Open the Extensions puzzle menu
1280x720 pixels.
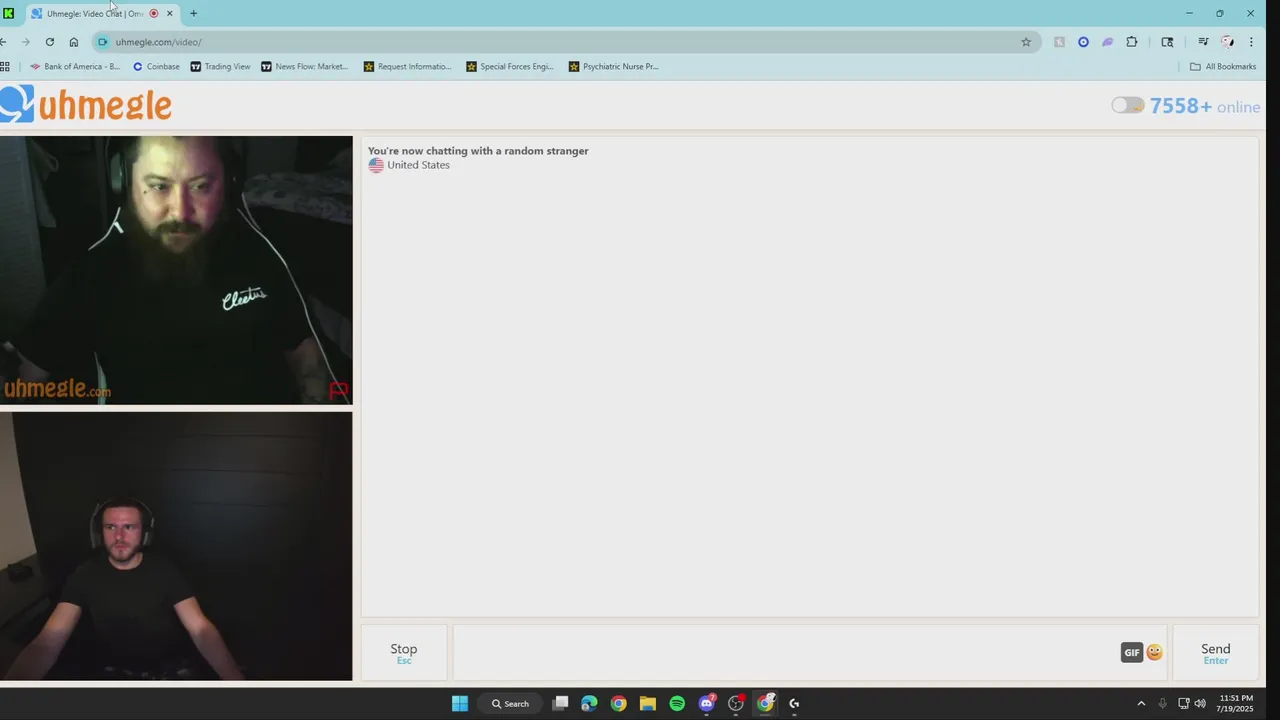point(1132,42)
